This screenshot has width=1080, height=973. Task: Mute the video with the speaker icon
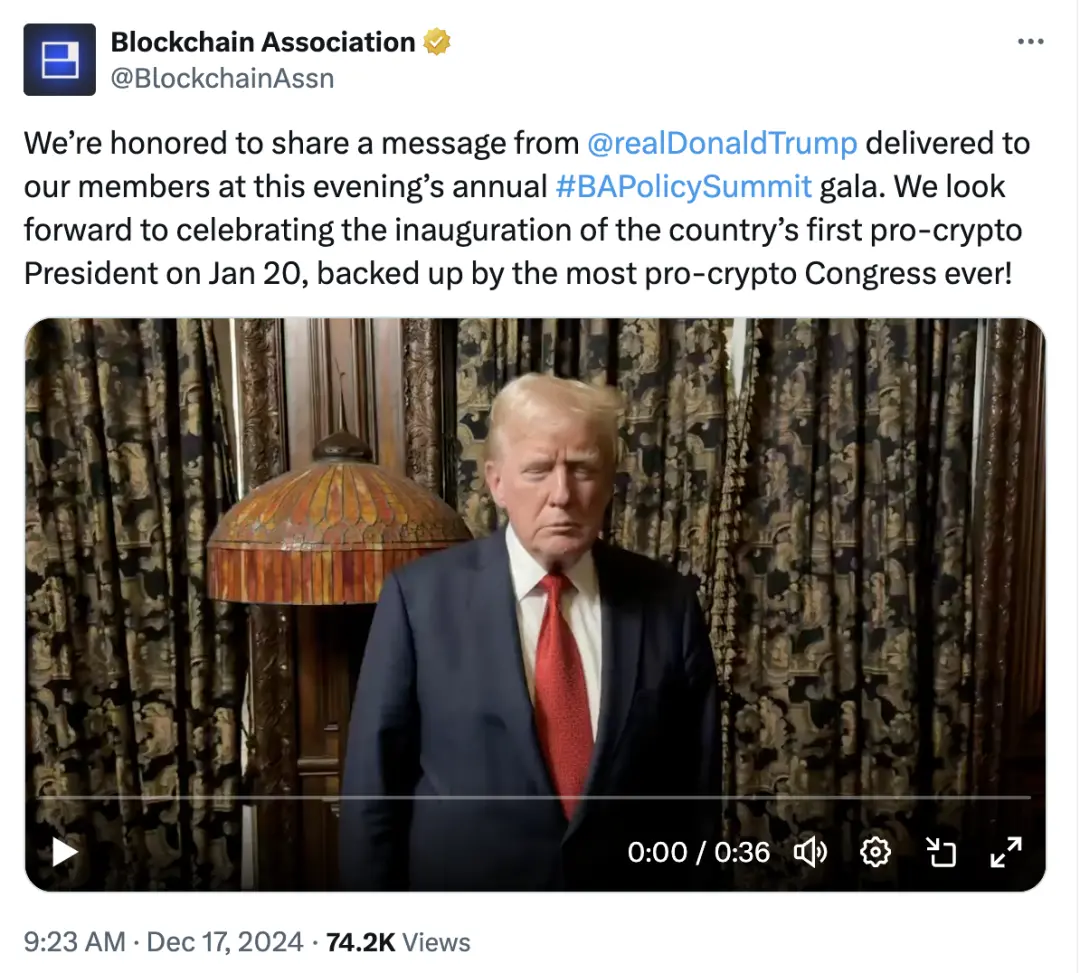[x=811, y=852]
